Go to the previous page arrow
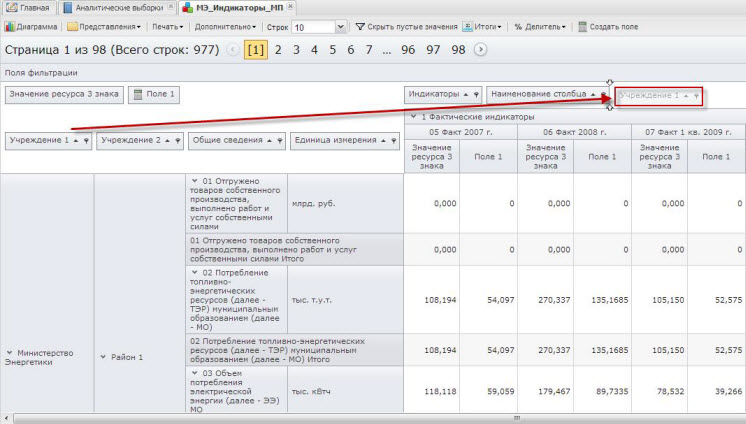This screenshot has height=424, width=746. pos(233,49)
